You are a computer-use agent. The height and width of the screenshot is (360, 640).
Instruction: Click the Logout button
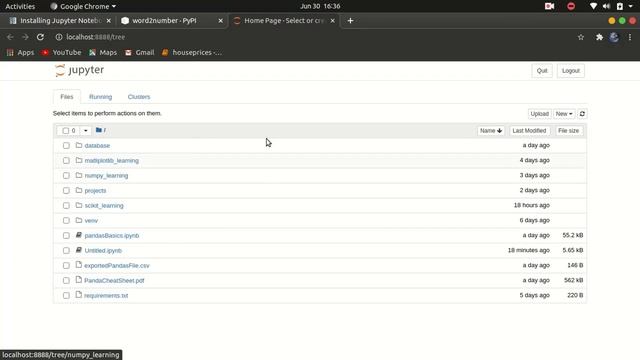571,71
